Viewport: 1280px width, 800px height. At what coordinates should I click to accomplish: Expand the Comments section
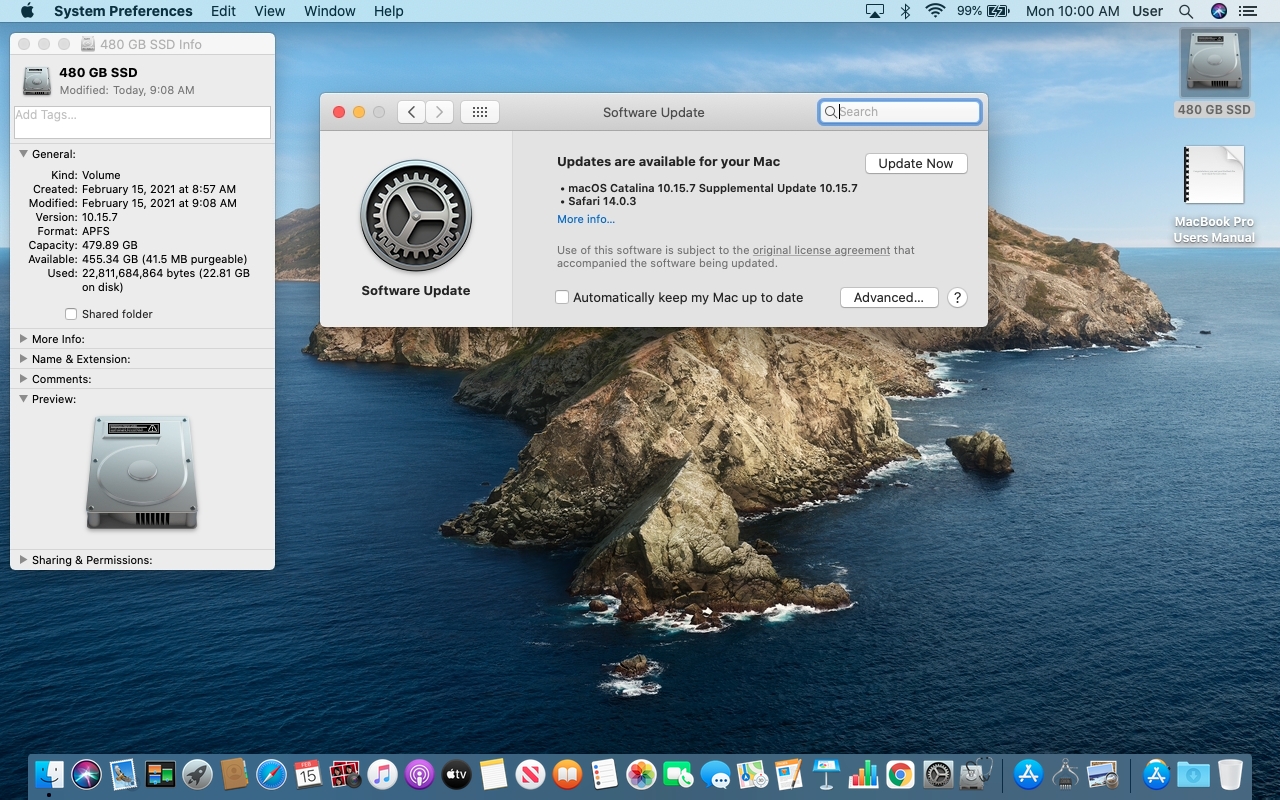[x=23, y=379]
